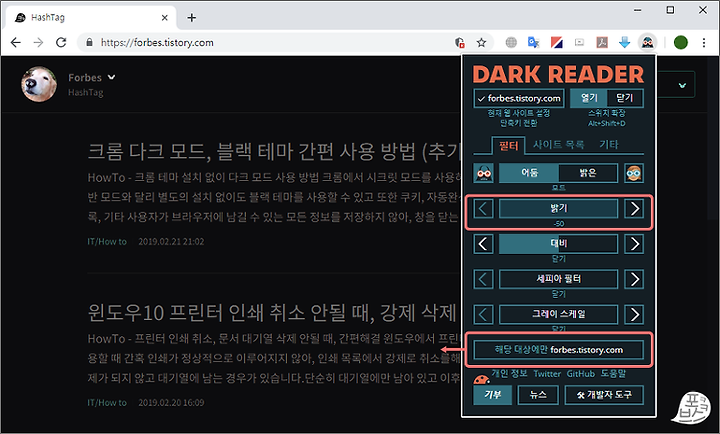Click the gray rectangle extension icon
This screenshot has width=720, height=434.
[x=579, y=43]
